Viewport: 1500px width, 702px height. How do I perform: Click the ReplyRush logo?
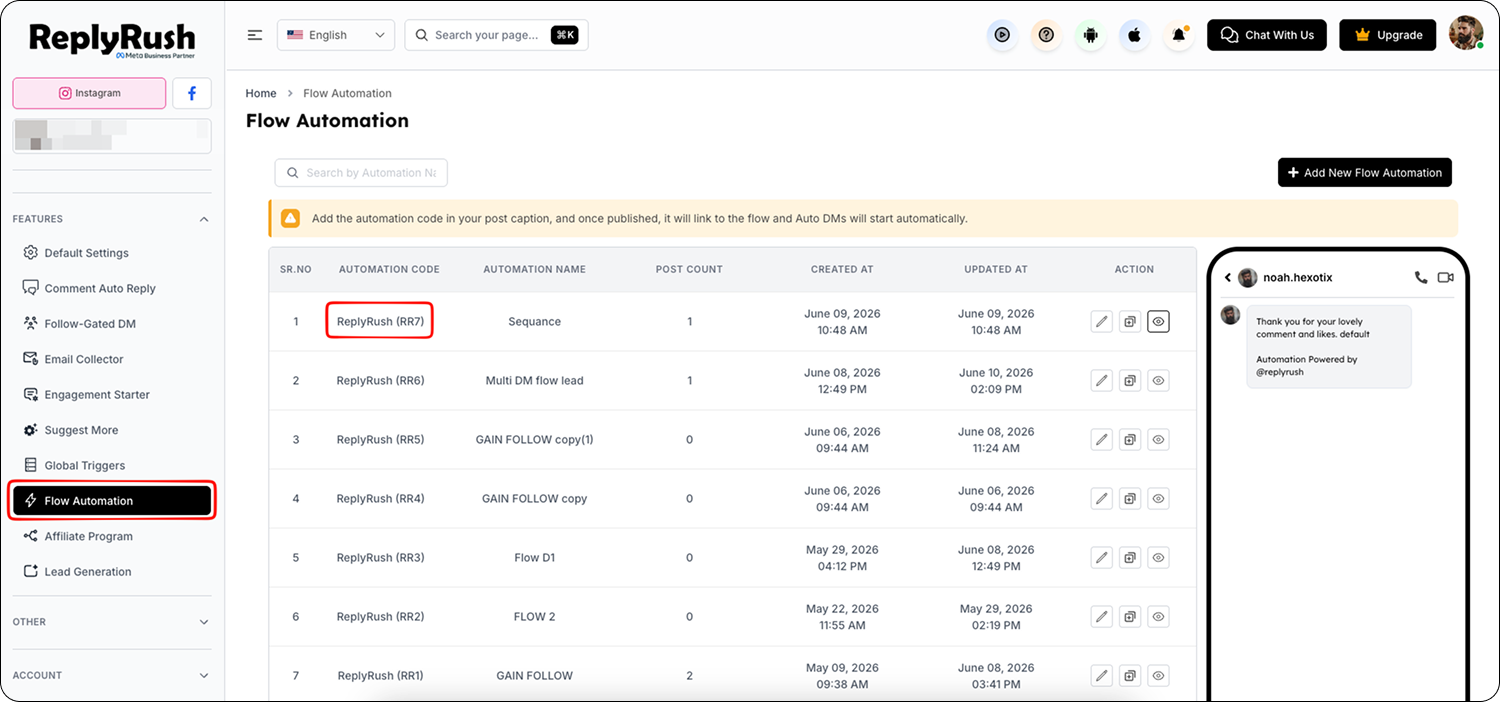[112, 40]
